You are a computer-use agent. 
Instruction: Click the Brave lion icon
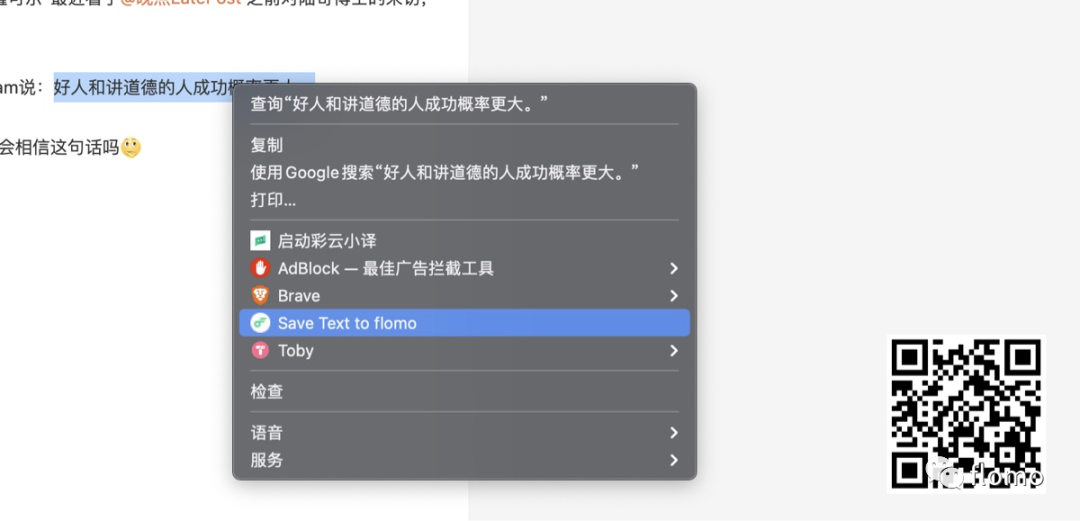(x=260, y=296)
